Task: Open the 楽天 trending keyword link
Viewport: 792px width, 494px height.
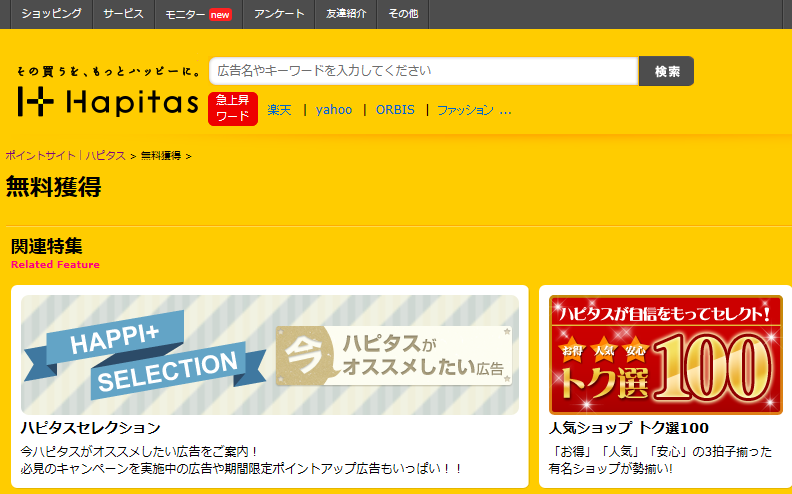Action: pyautogui.click(x=279, y=110)
